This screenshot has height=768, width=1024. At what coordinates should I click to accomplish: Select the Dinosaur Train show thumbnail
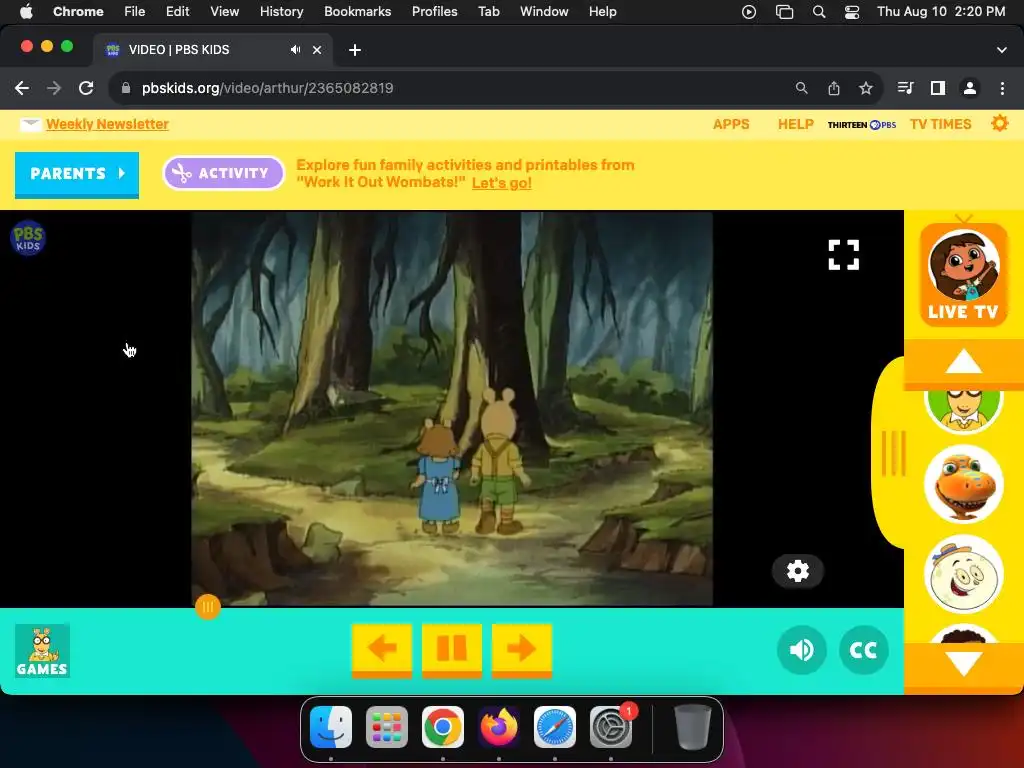(963, 484)
